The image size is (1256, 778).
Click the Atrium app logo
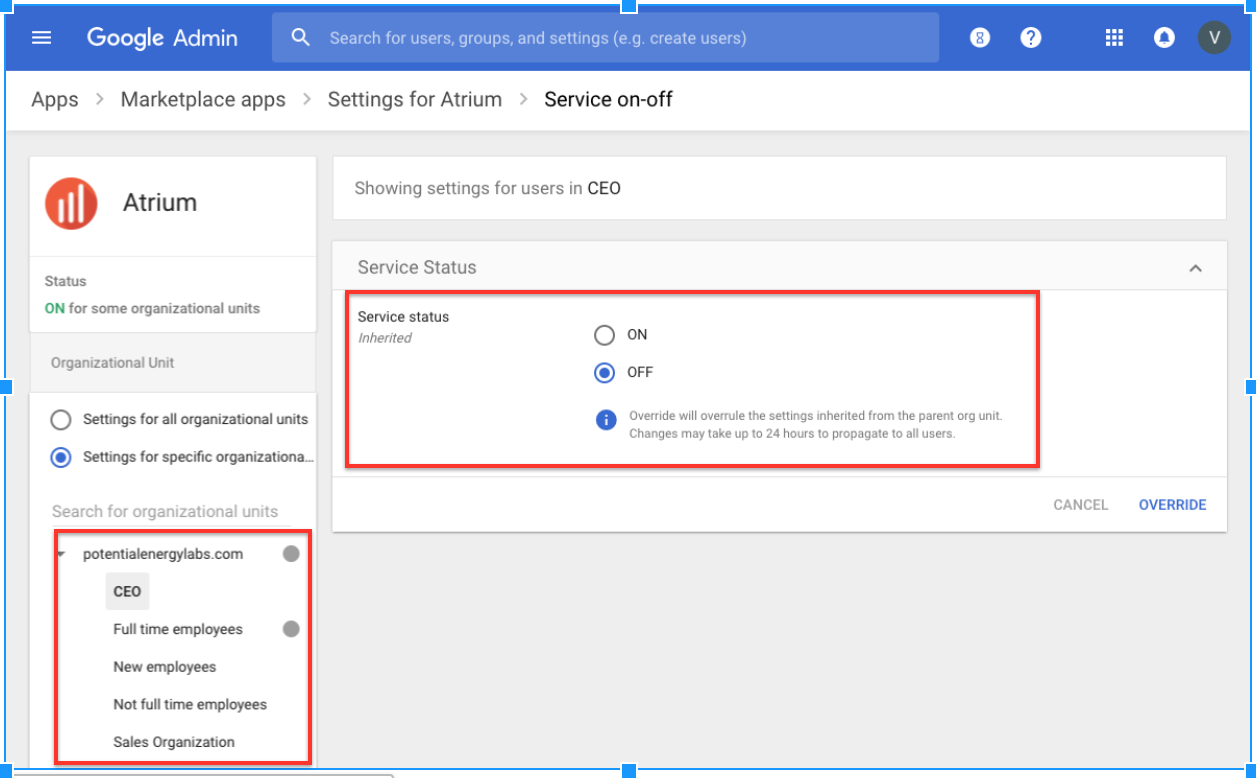pos(71,203)
